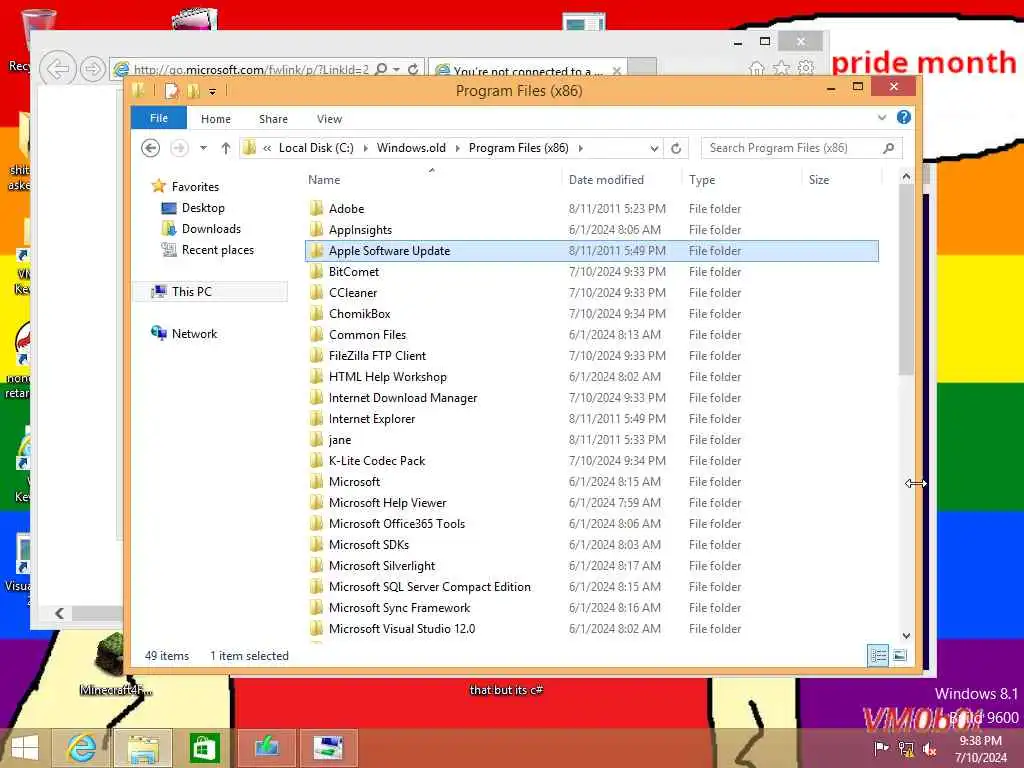Select the Microsoft Office365 Tools folder
Image resolution: width=1024 pixels, height=768 pixels.
[x=396, y=524]
